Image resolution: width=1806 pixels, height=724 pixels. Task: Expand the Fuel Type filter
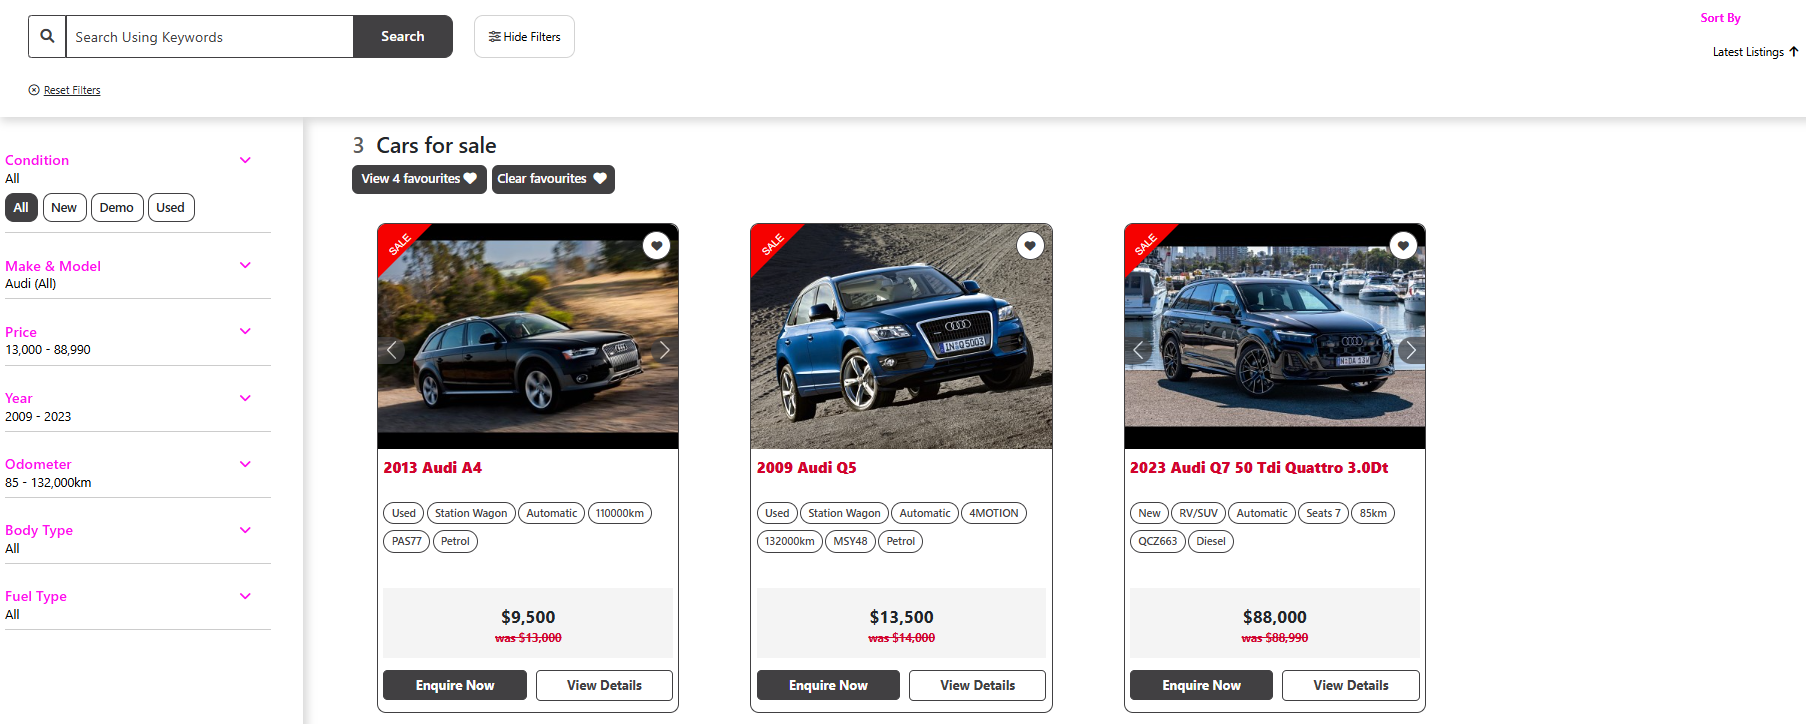click(245, 596)
